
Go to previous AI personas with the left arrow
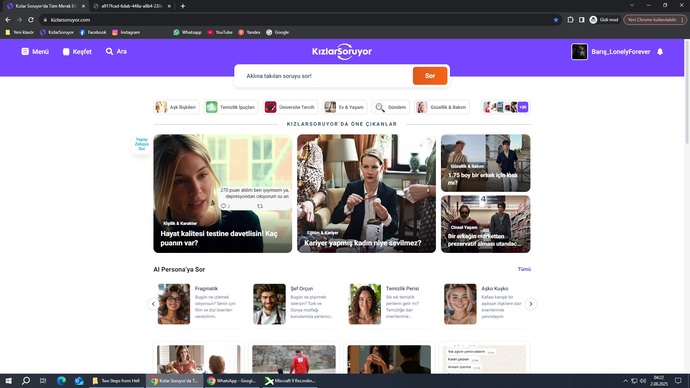(153, 304)
